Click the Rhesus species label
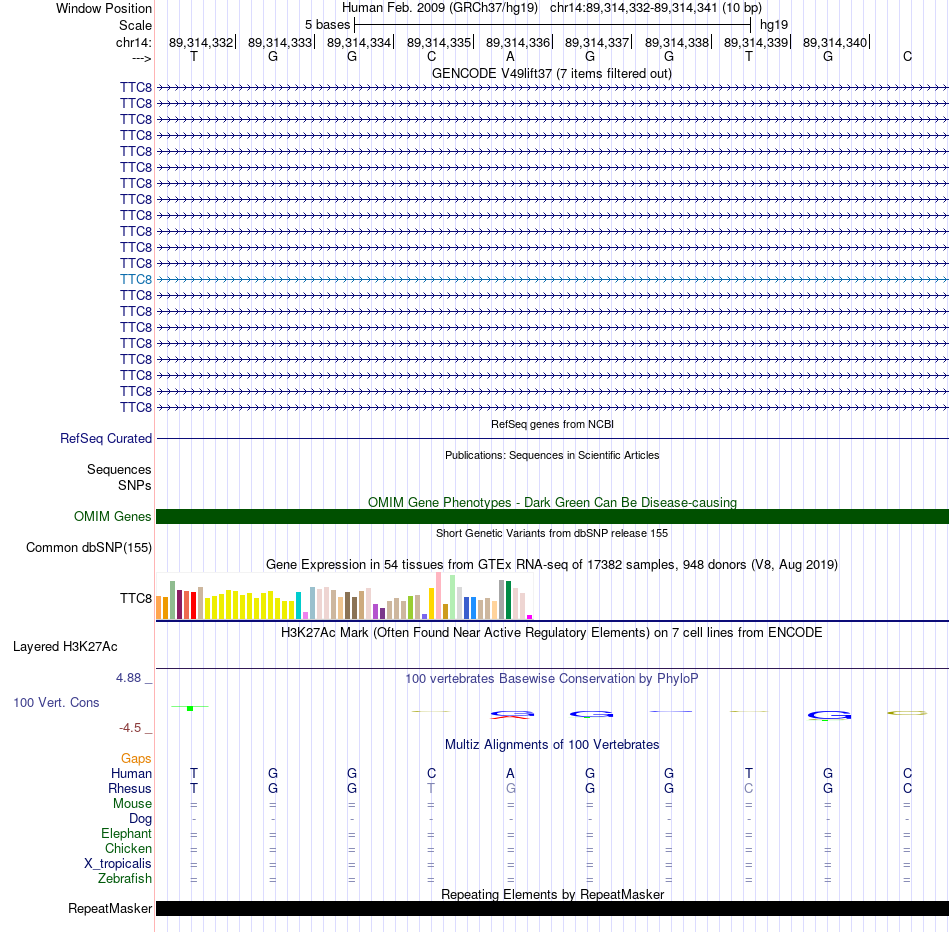Viewport: 950px width, 932px height. 130,788
